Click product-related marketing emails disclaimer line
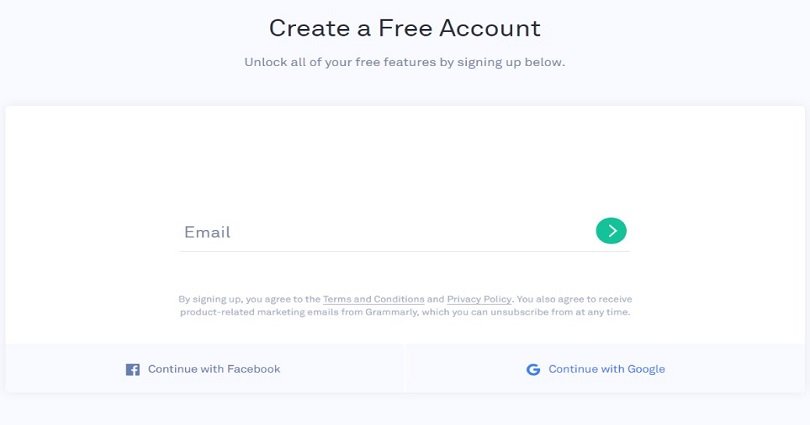The image size is (810, 425). coord(405,312)
